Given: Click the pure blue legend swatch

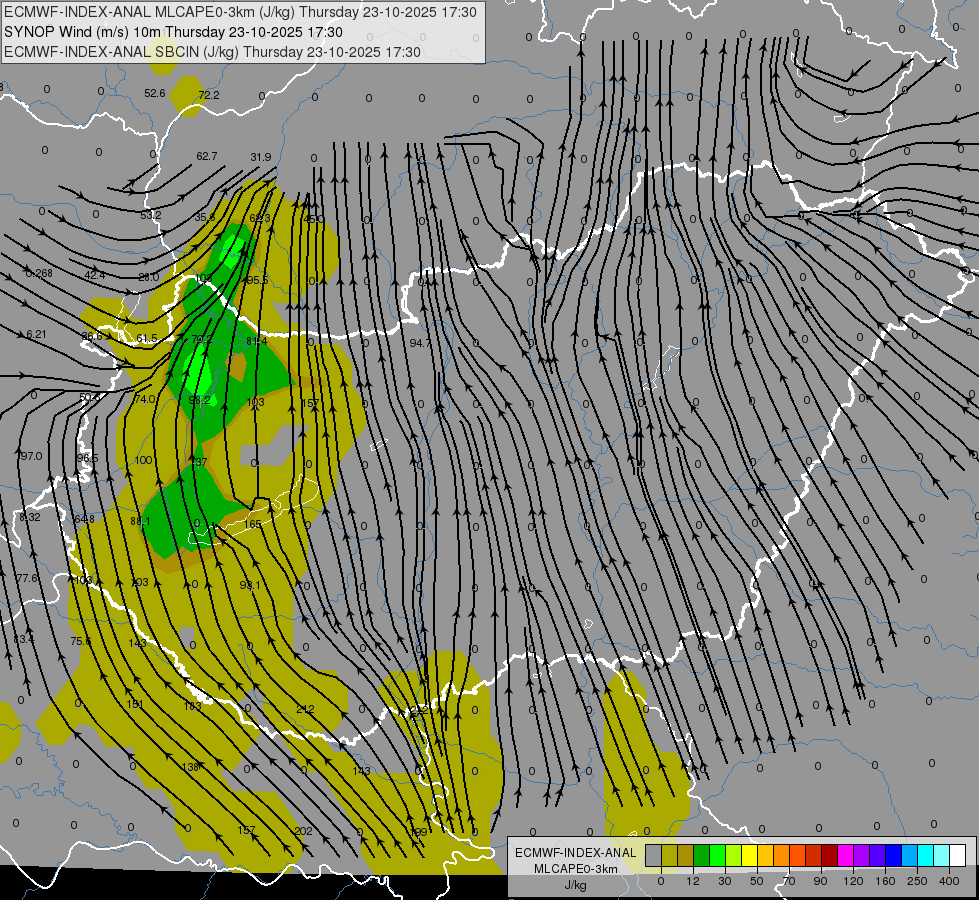Looking at the screenshot, I should click(x=893, y=855).
